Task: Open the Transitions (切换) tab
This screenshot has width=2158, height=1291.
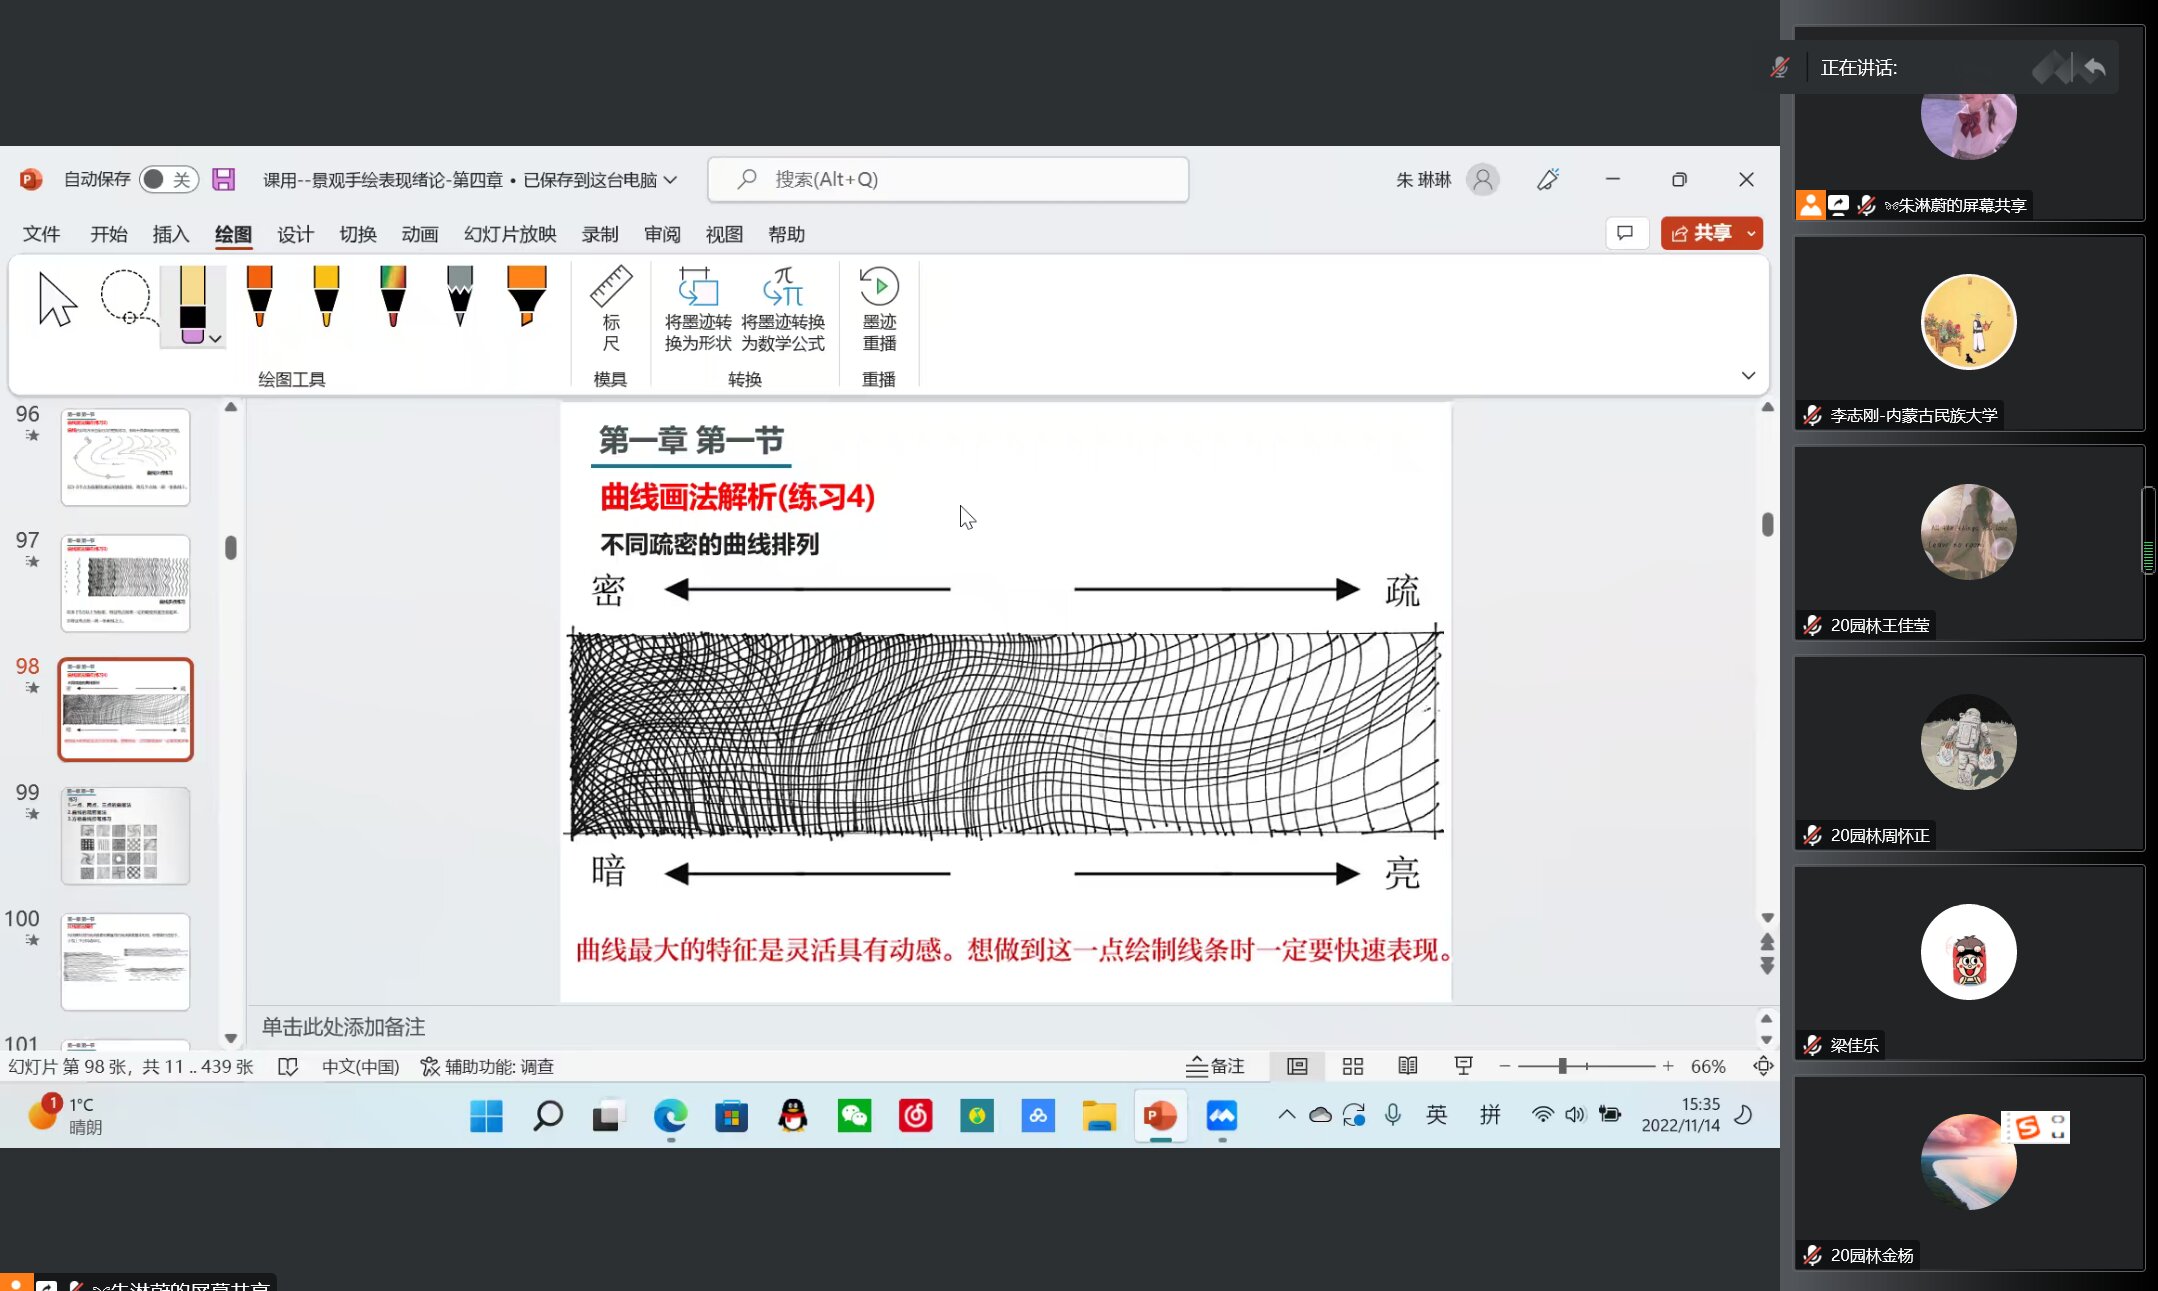Action: pos(358,234)
